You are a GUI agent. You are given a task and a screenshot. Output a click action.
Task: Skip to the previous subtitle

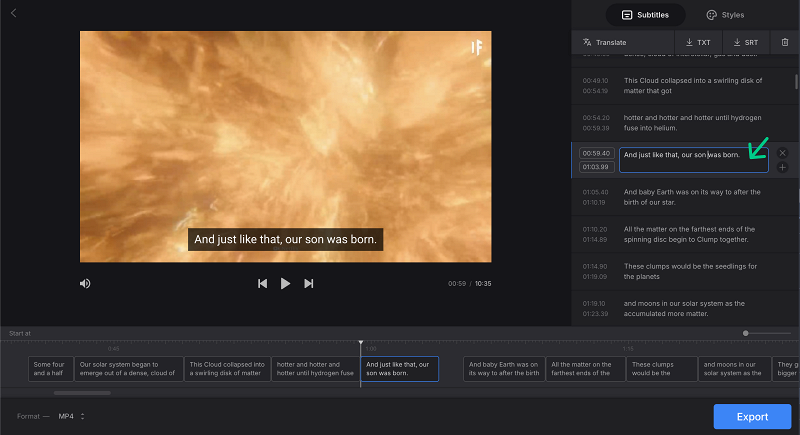(x=262, y=284)
